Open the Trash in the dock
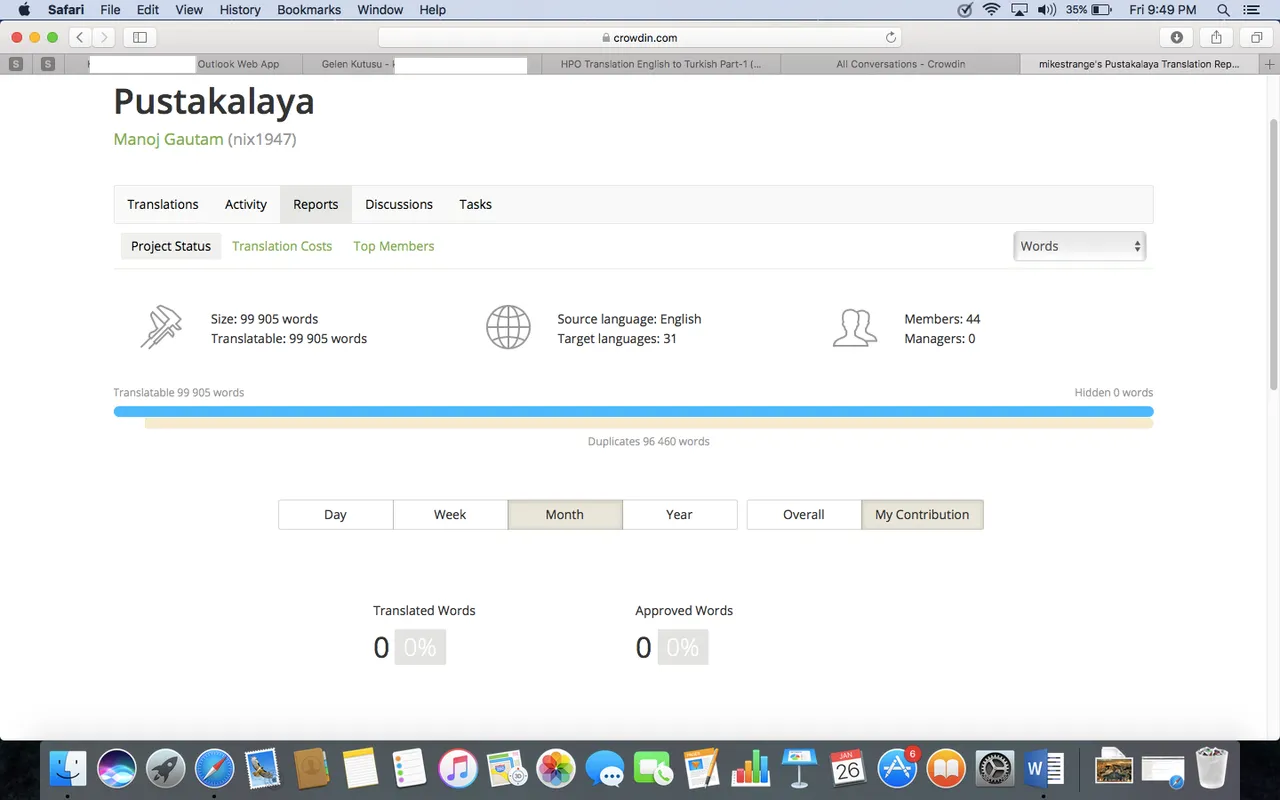The width and height of the screenshot is (1280, 800). (1211, 768)
